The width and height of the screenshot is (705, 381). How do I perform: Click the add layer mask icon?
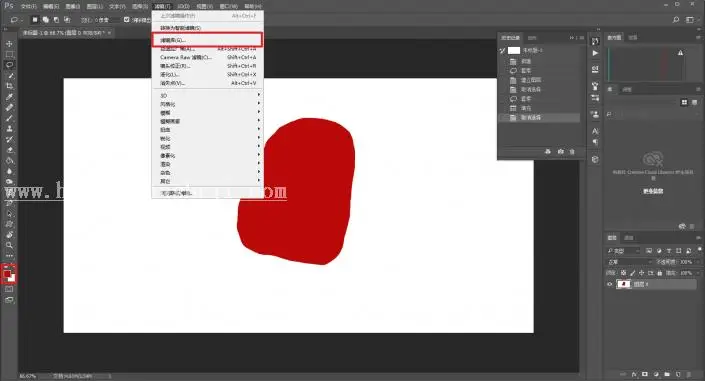(645, 374)
